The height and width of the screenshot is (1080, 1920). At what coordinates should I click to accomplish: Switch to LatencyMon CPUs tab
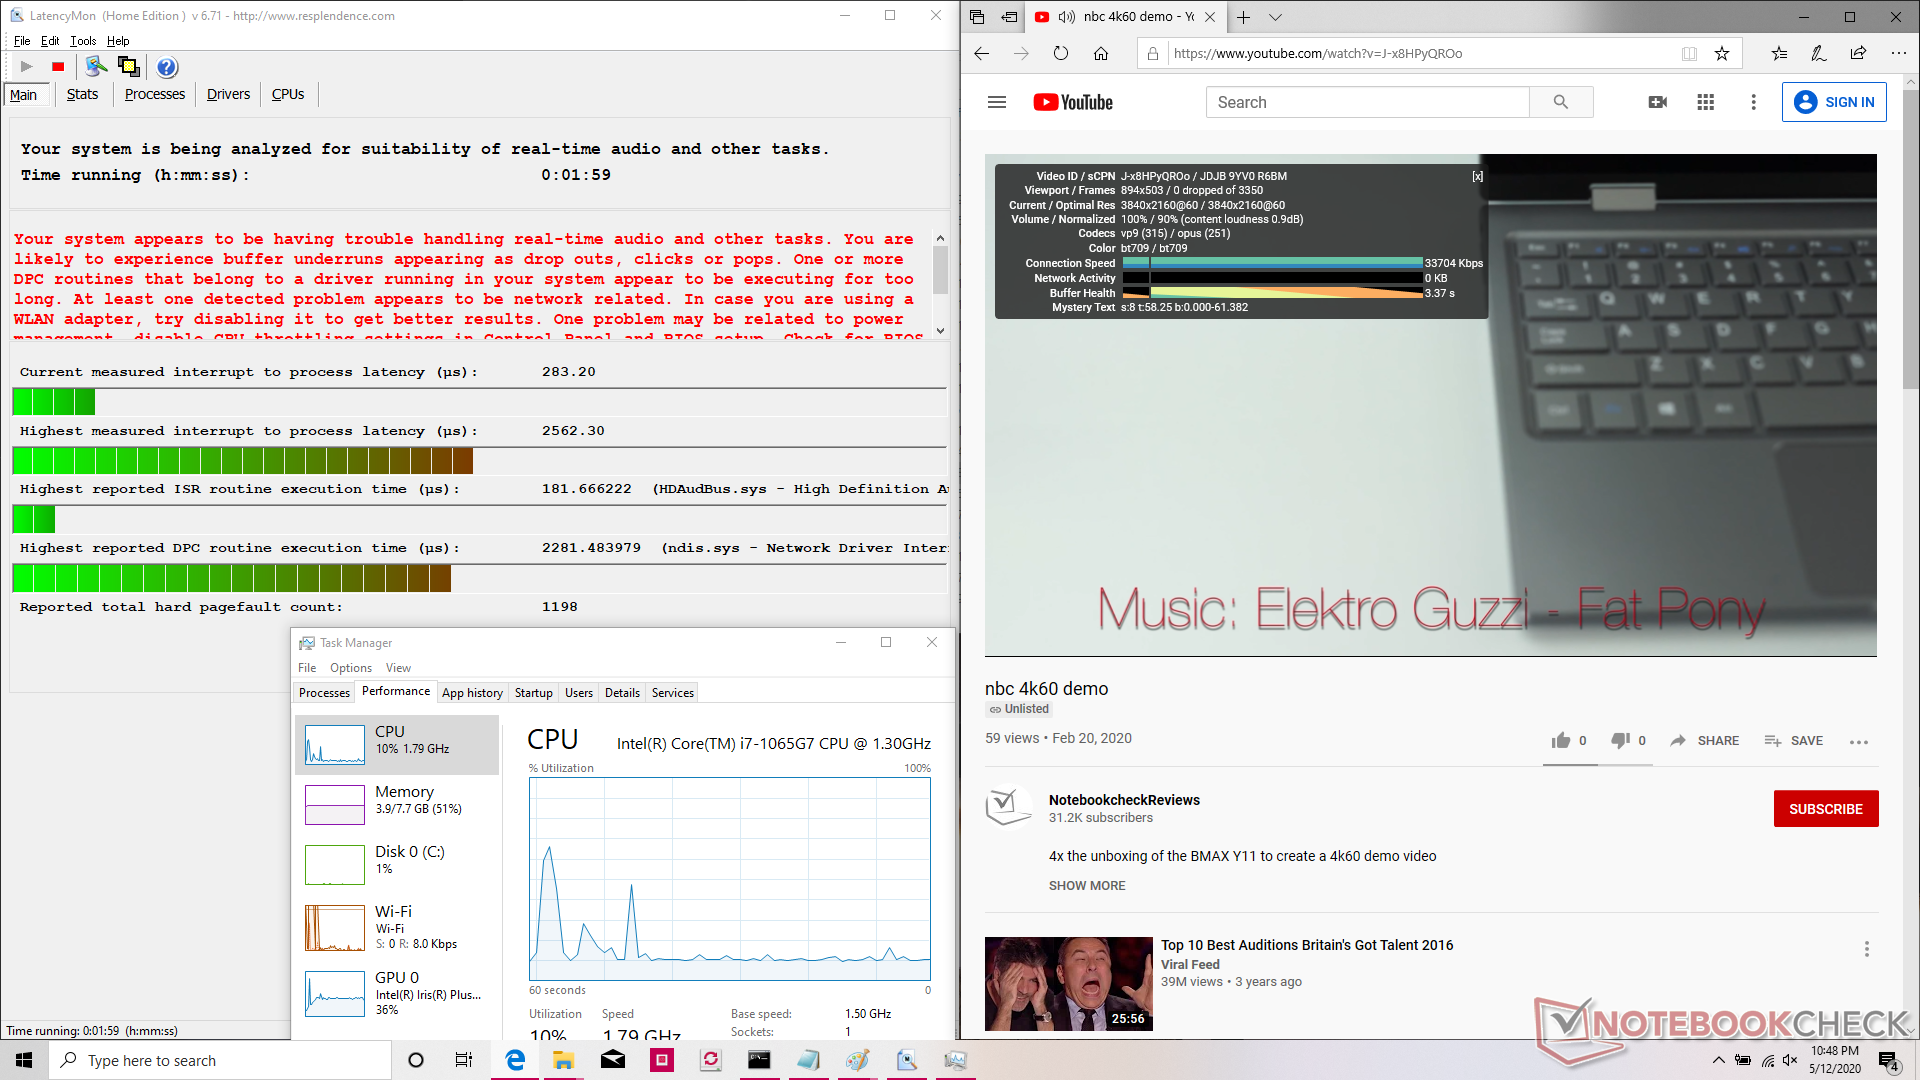coord(288,94)
